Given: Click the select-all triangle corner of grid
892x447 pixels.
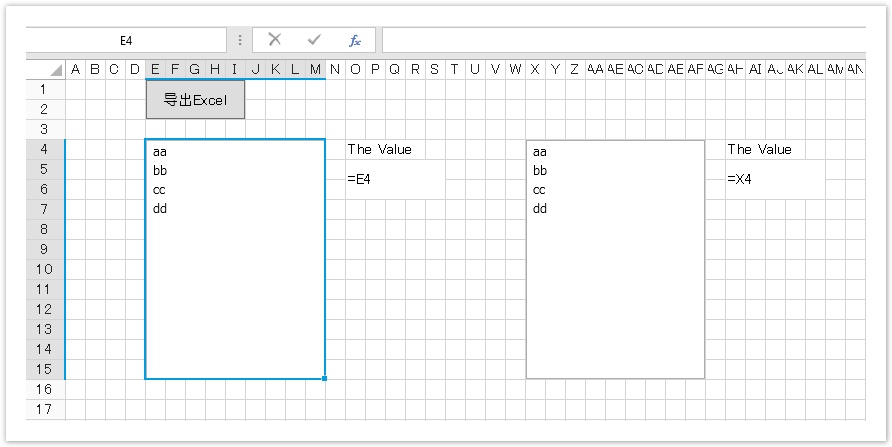Looking at the screenshot, I should [56, 70].
